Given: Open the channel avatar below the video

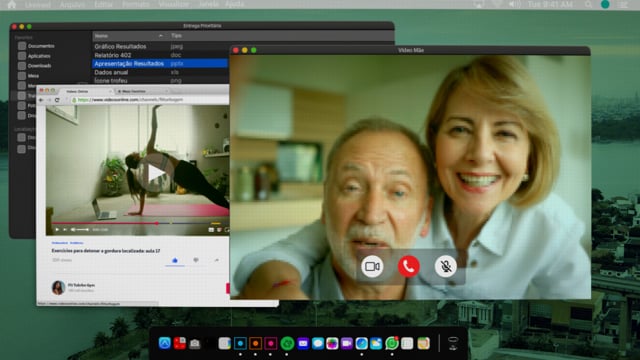Looking at the screenshot, I should click(x=58, y=287).
